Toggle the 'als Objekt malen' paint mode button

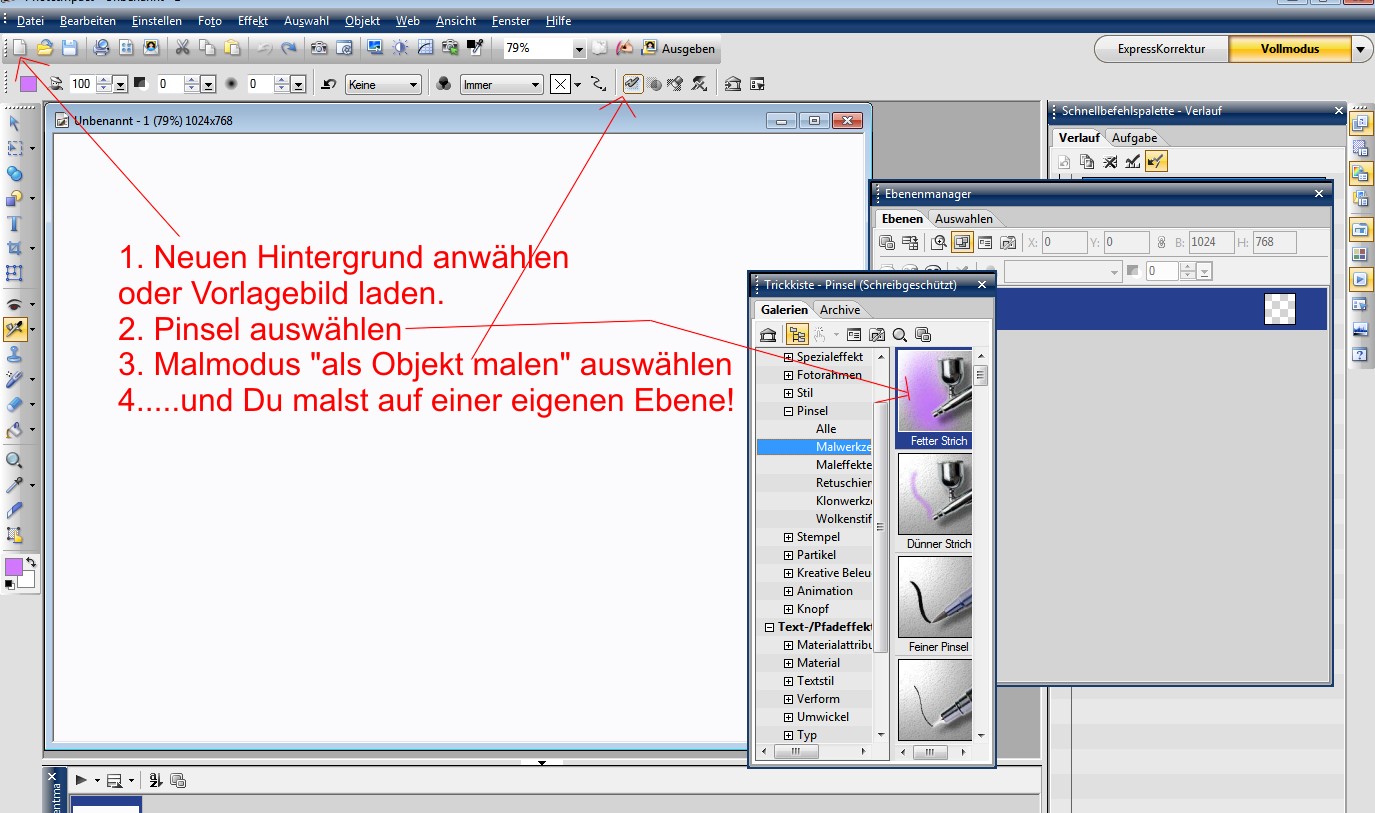tap(632, 84)
